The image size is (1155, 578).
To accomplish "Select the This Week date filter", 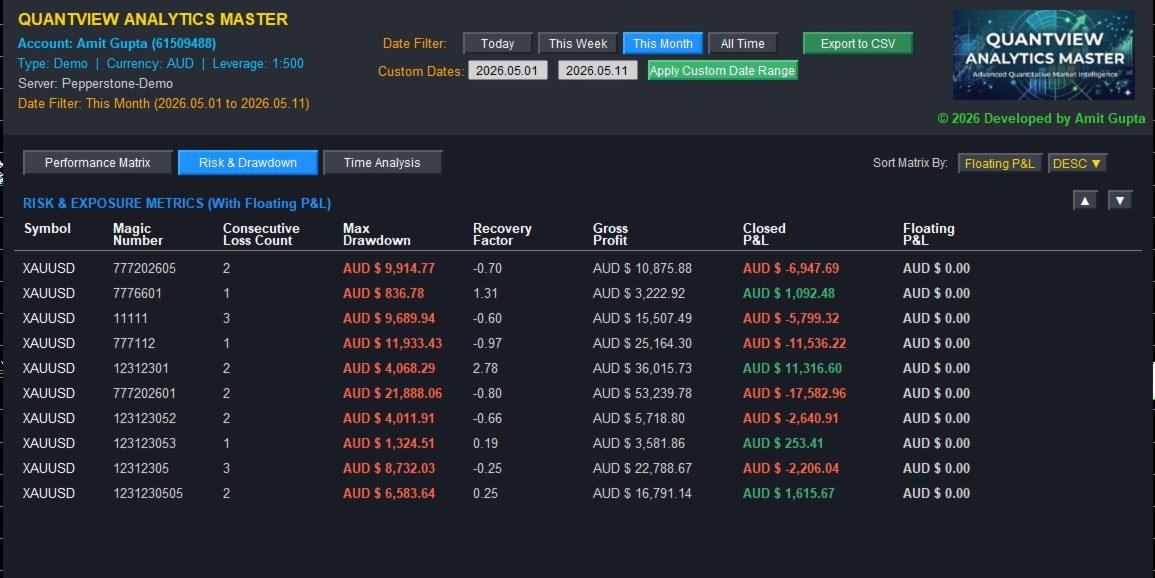I will pyautogui.click(x=578, y=43).
